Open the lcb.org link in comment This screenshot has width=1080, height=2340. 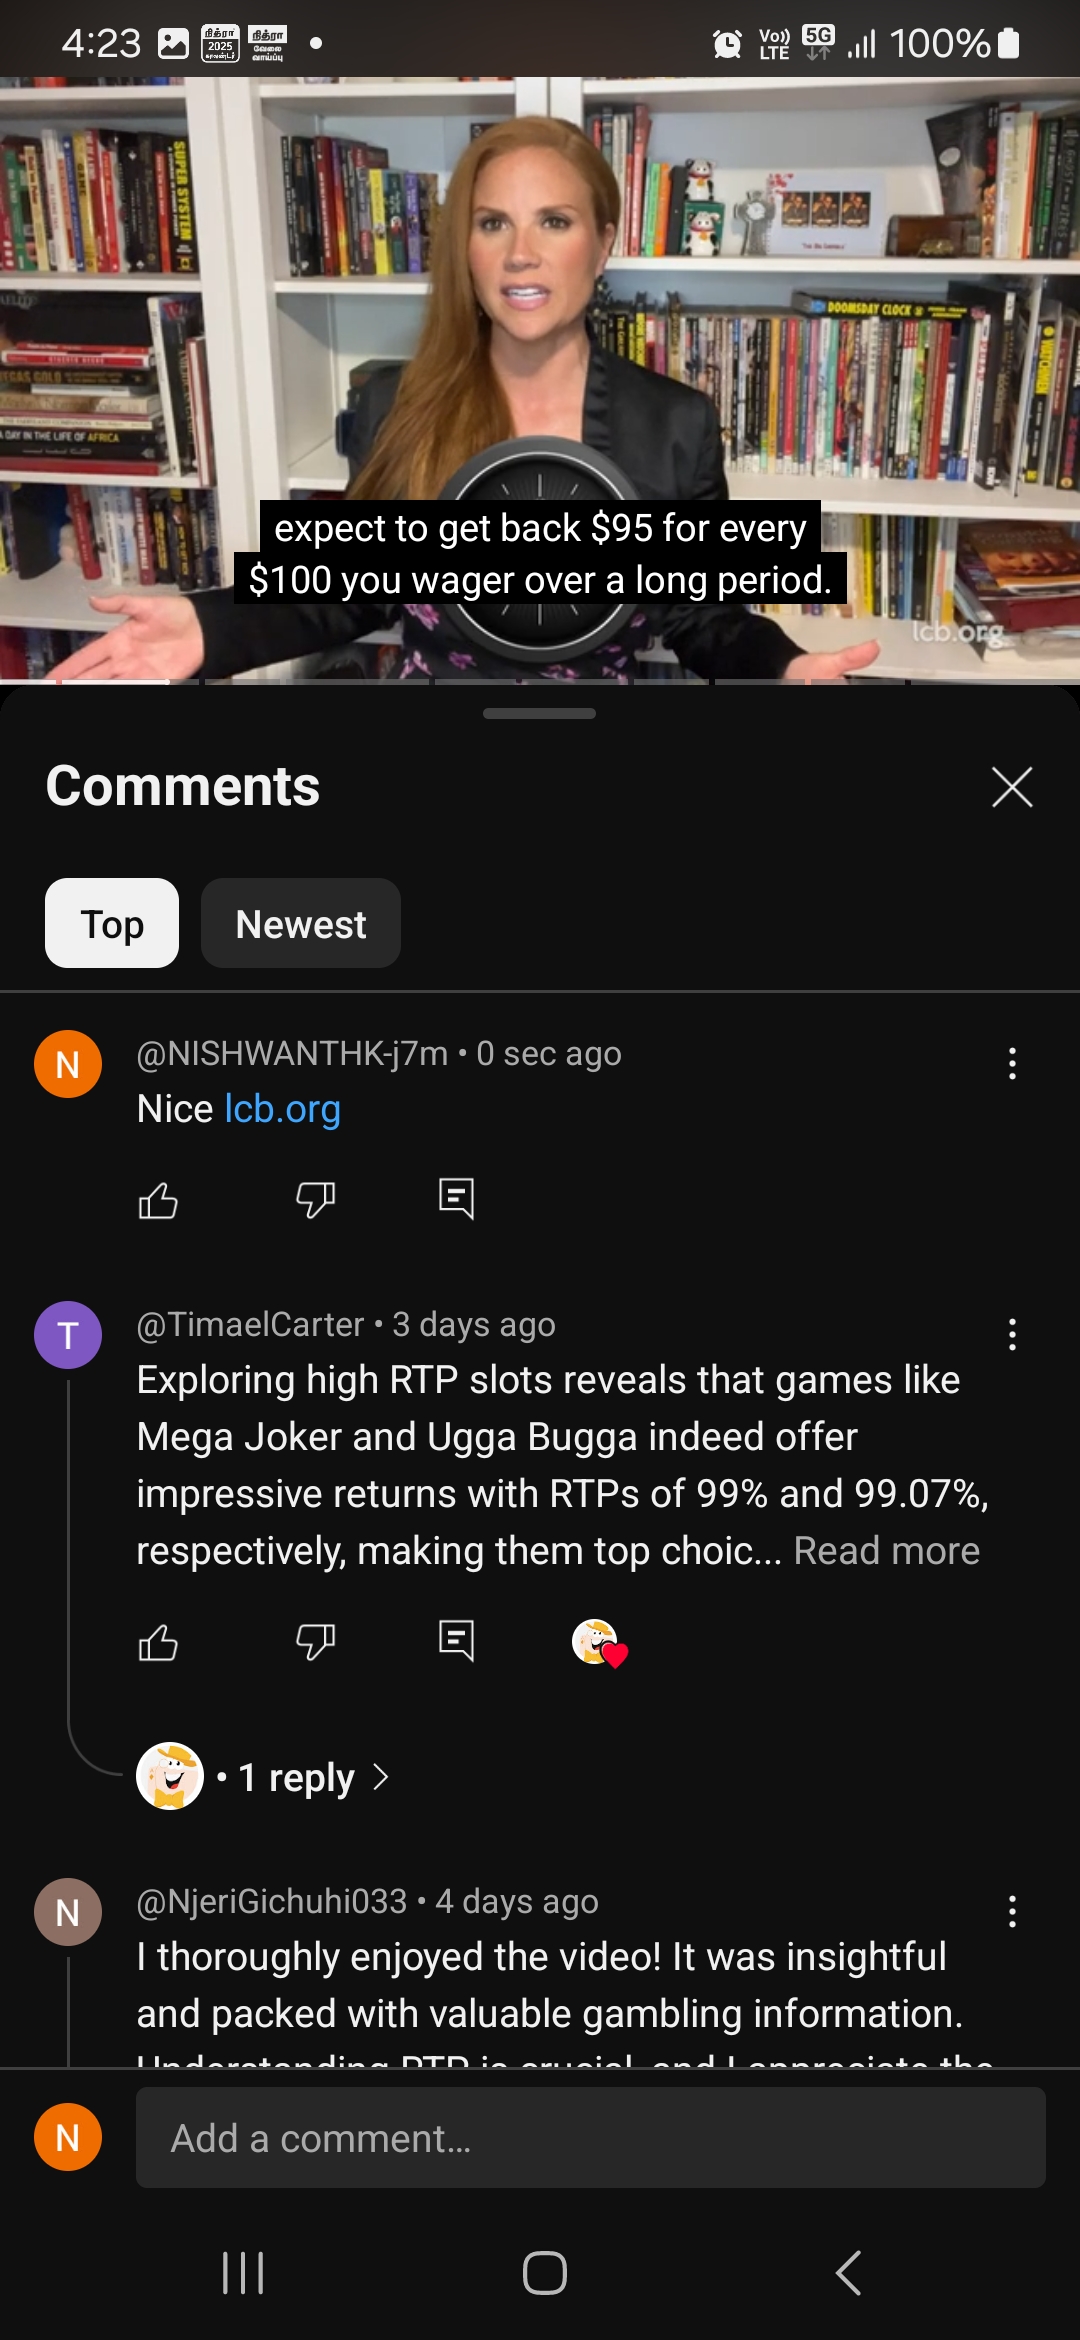pos(283,1109)
